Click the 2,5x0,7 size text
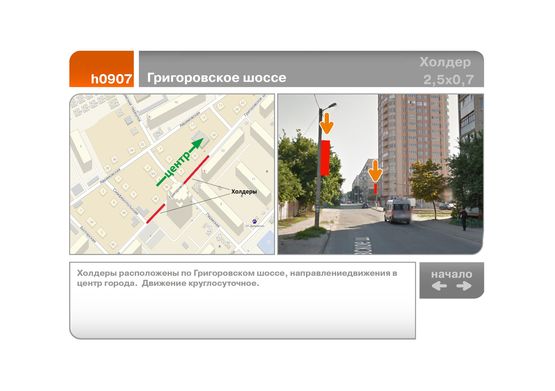This screenshot has width=555, height=391. click(x=448, y=80)
